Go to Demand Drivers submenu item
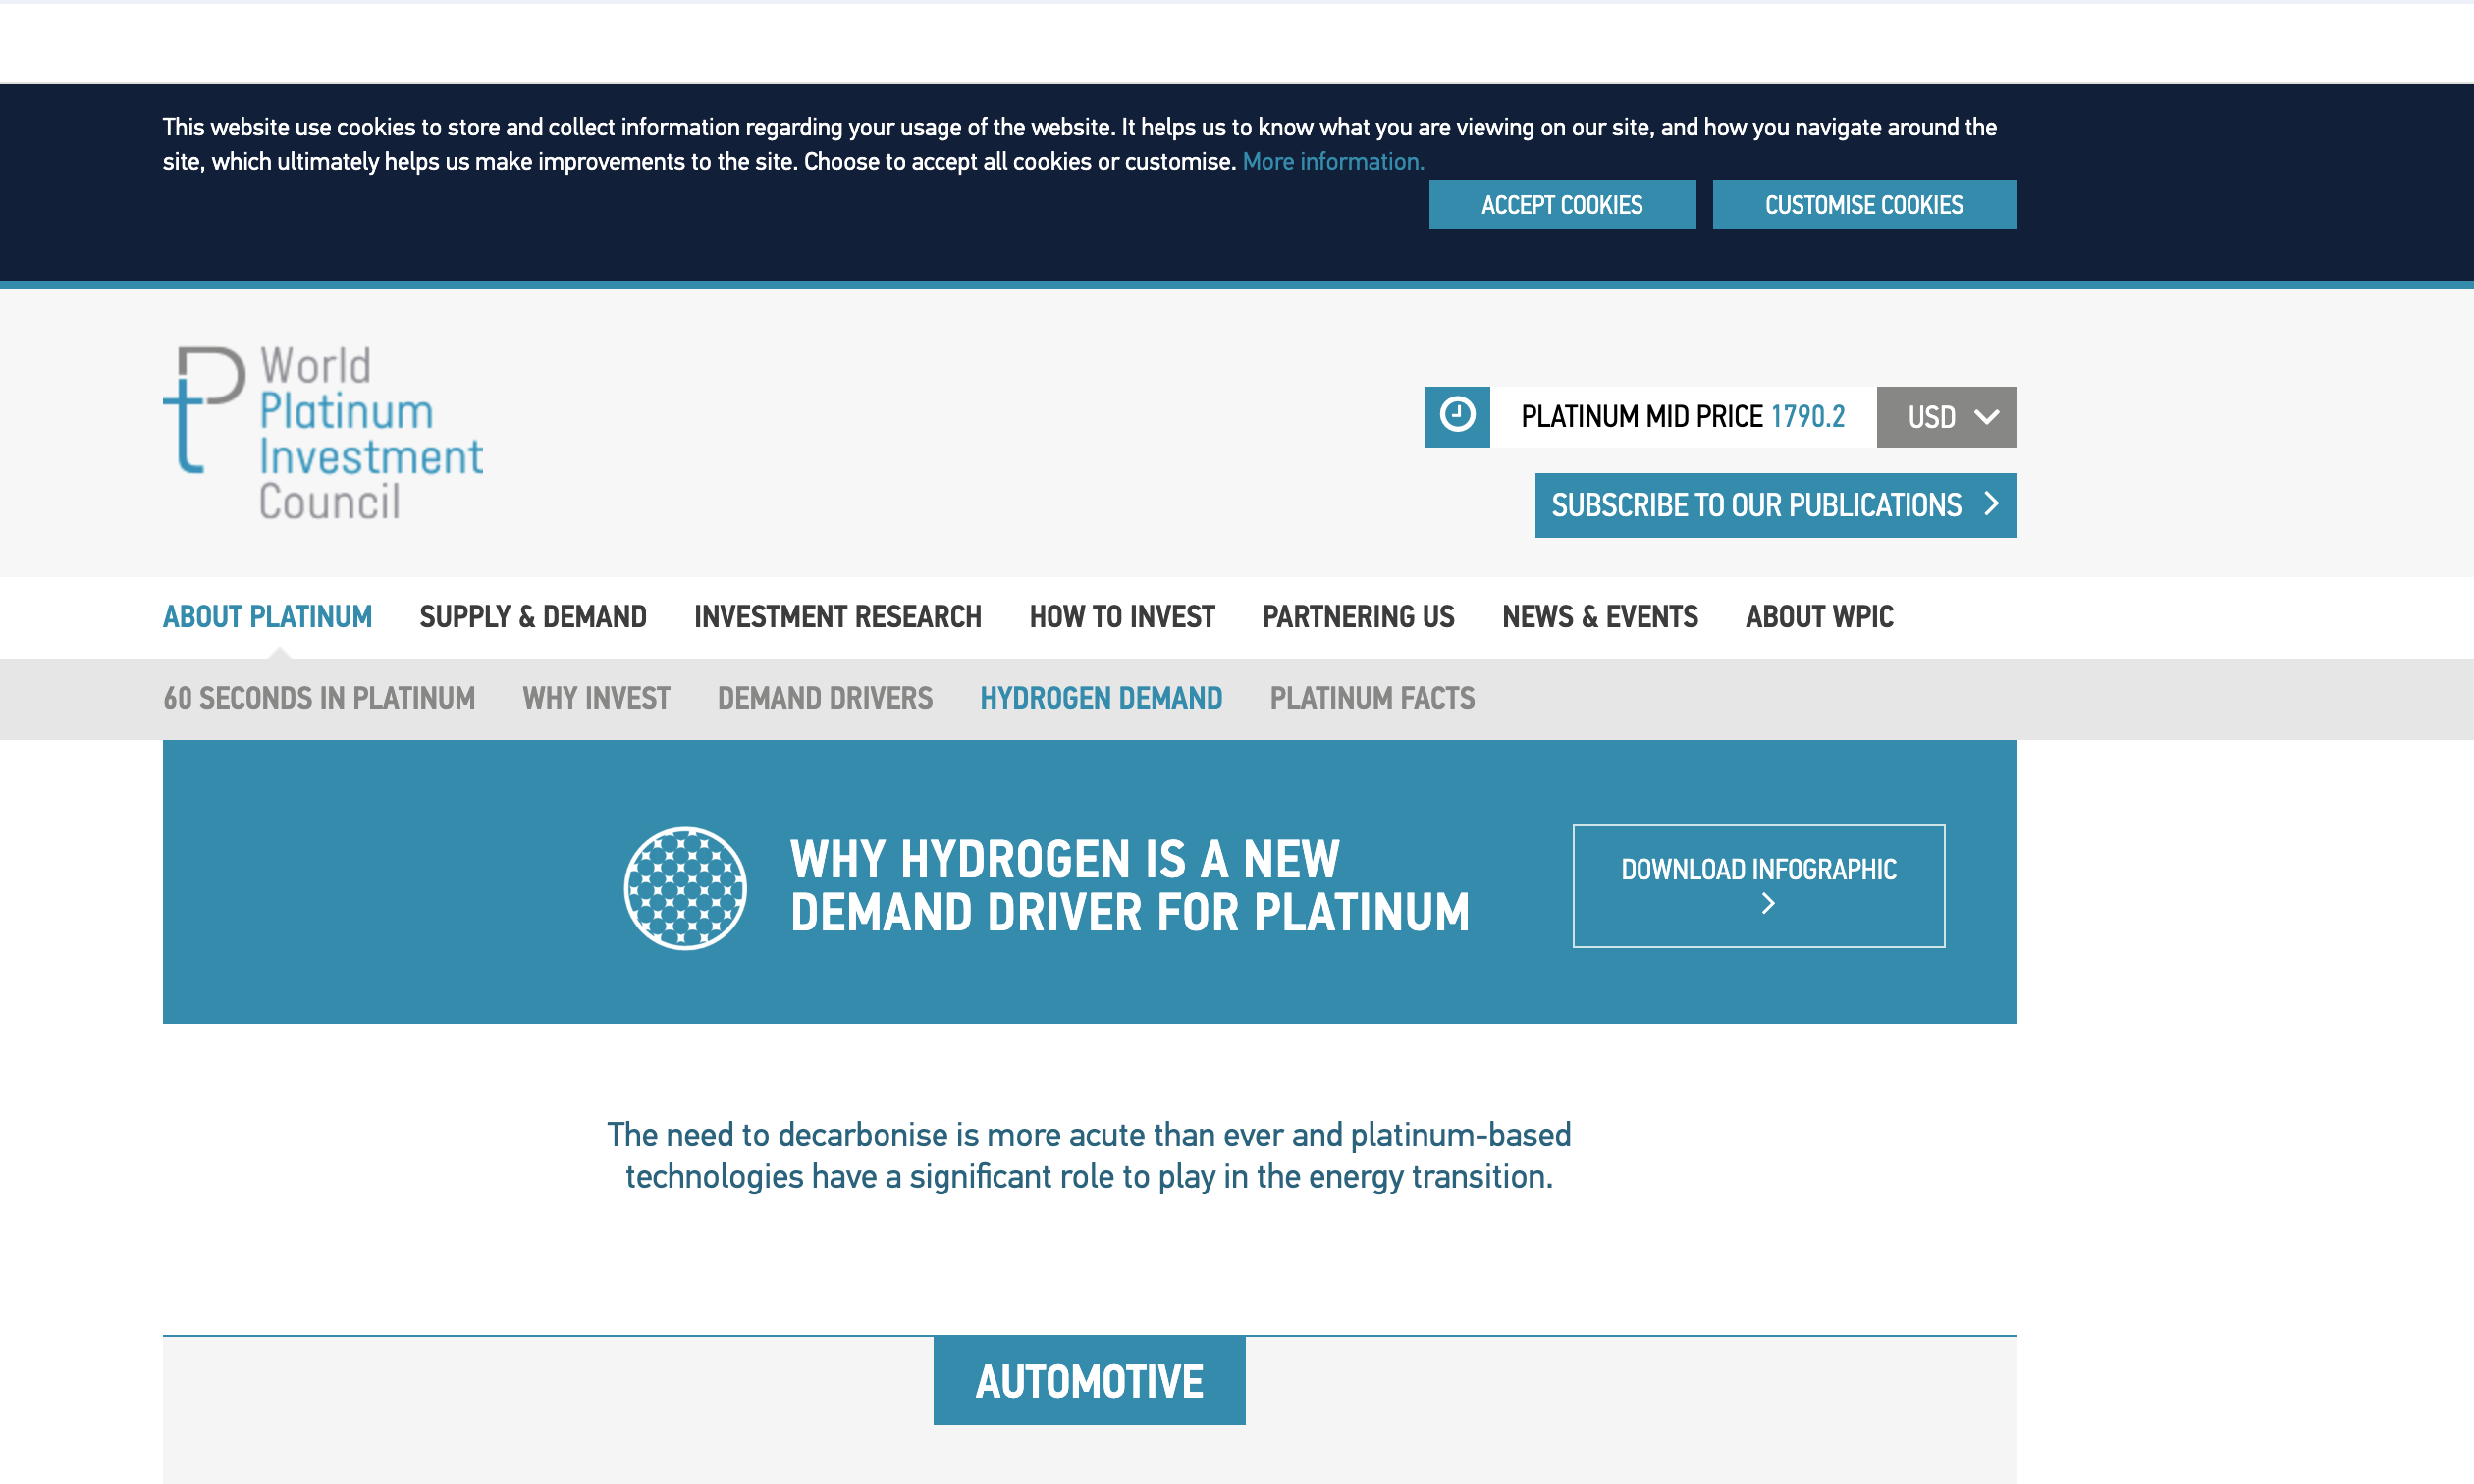 (x=825, y=698)
